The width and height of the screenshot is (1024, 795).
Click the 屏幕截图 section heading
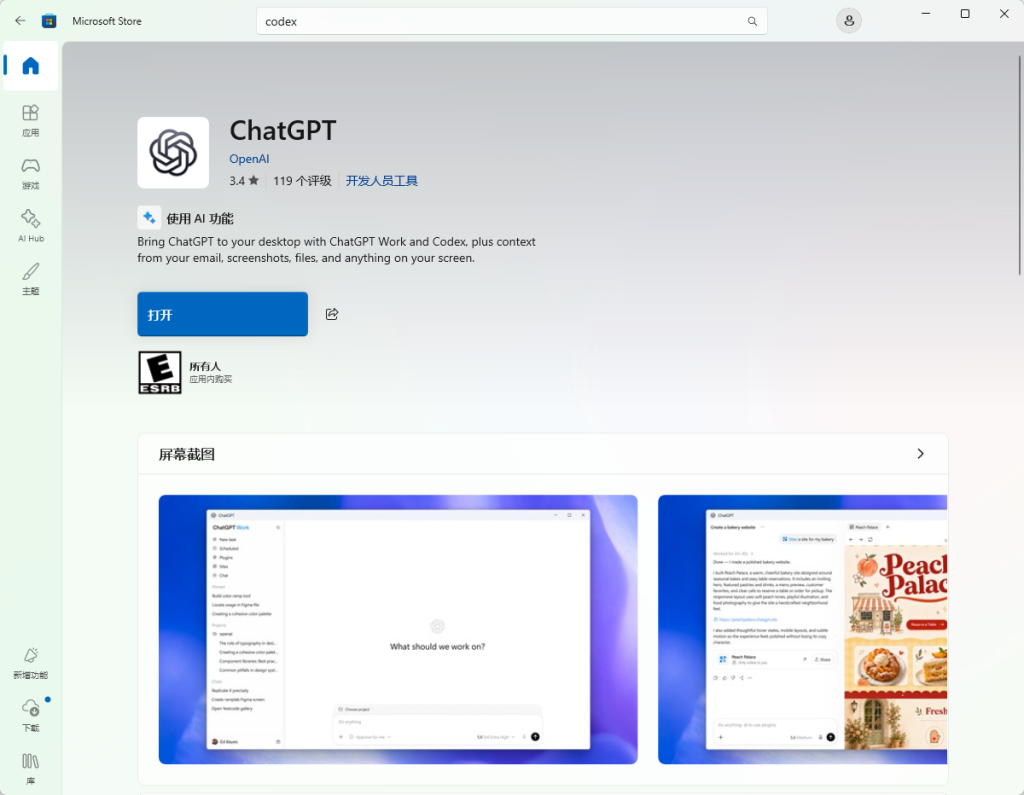click(x=187, y=454)
